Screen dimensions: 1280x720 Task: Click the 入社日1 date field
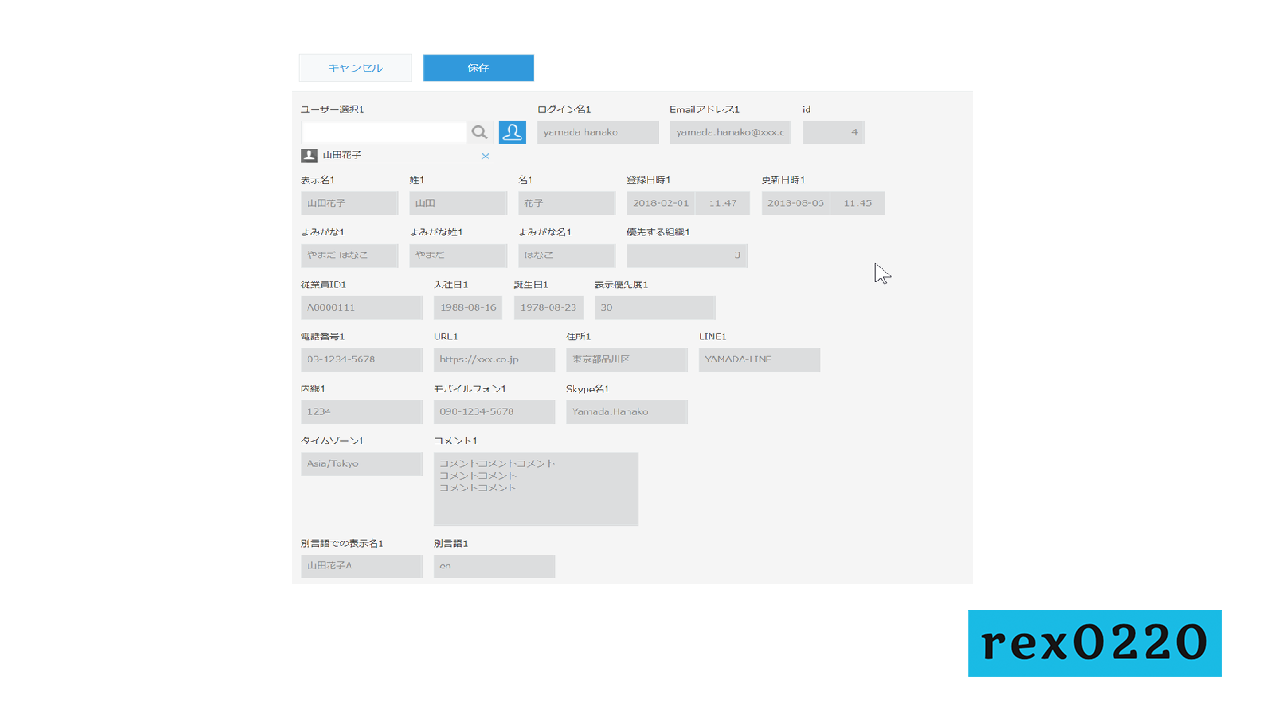tap(468, 308)
